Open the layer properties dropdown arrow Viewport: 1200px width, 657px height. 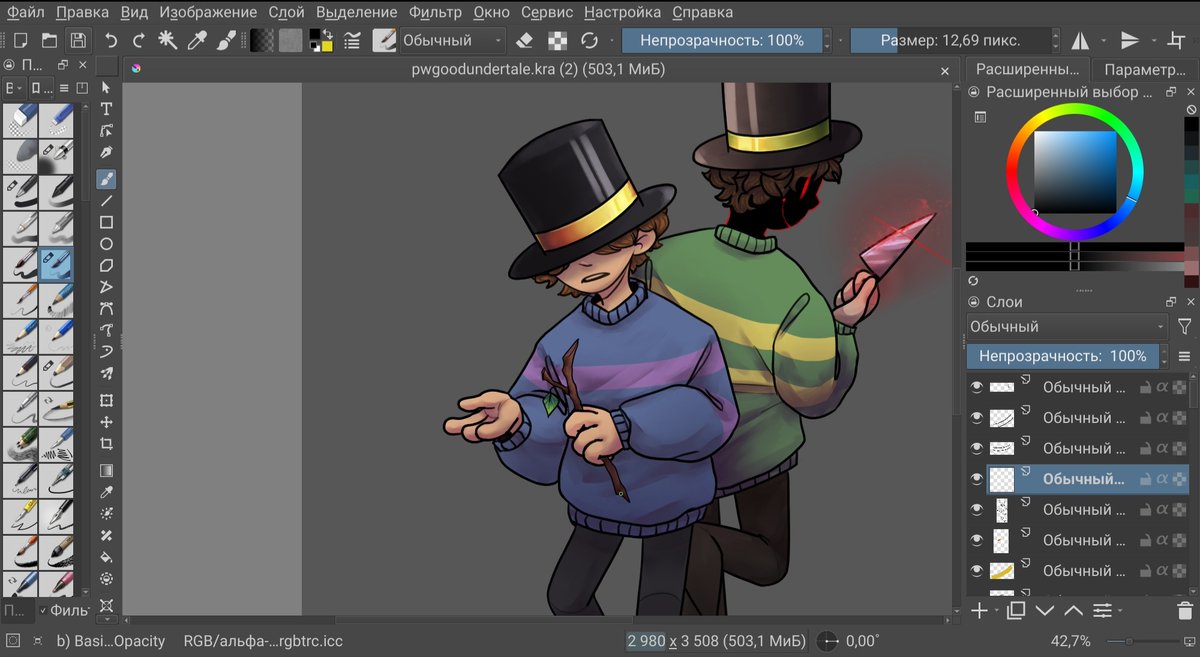(1120, 611)
